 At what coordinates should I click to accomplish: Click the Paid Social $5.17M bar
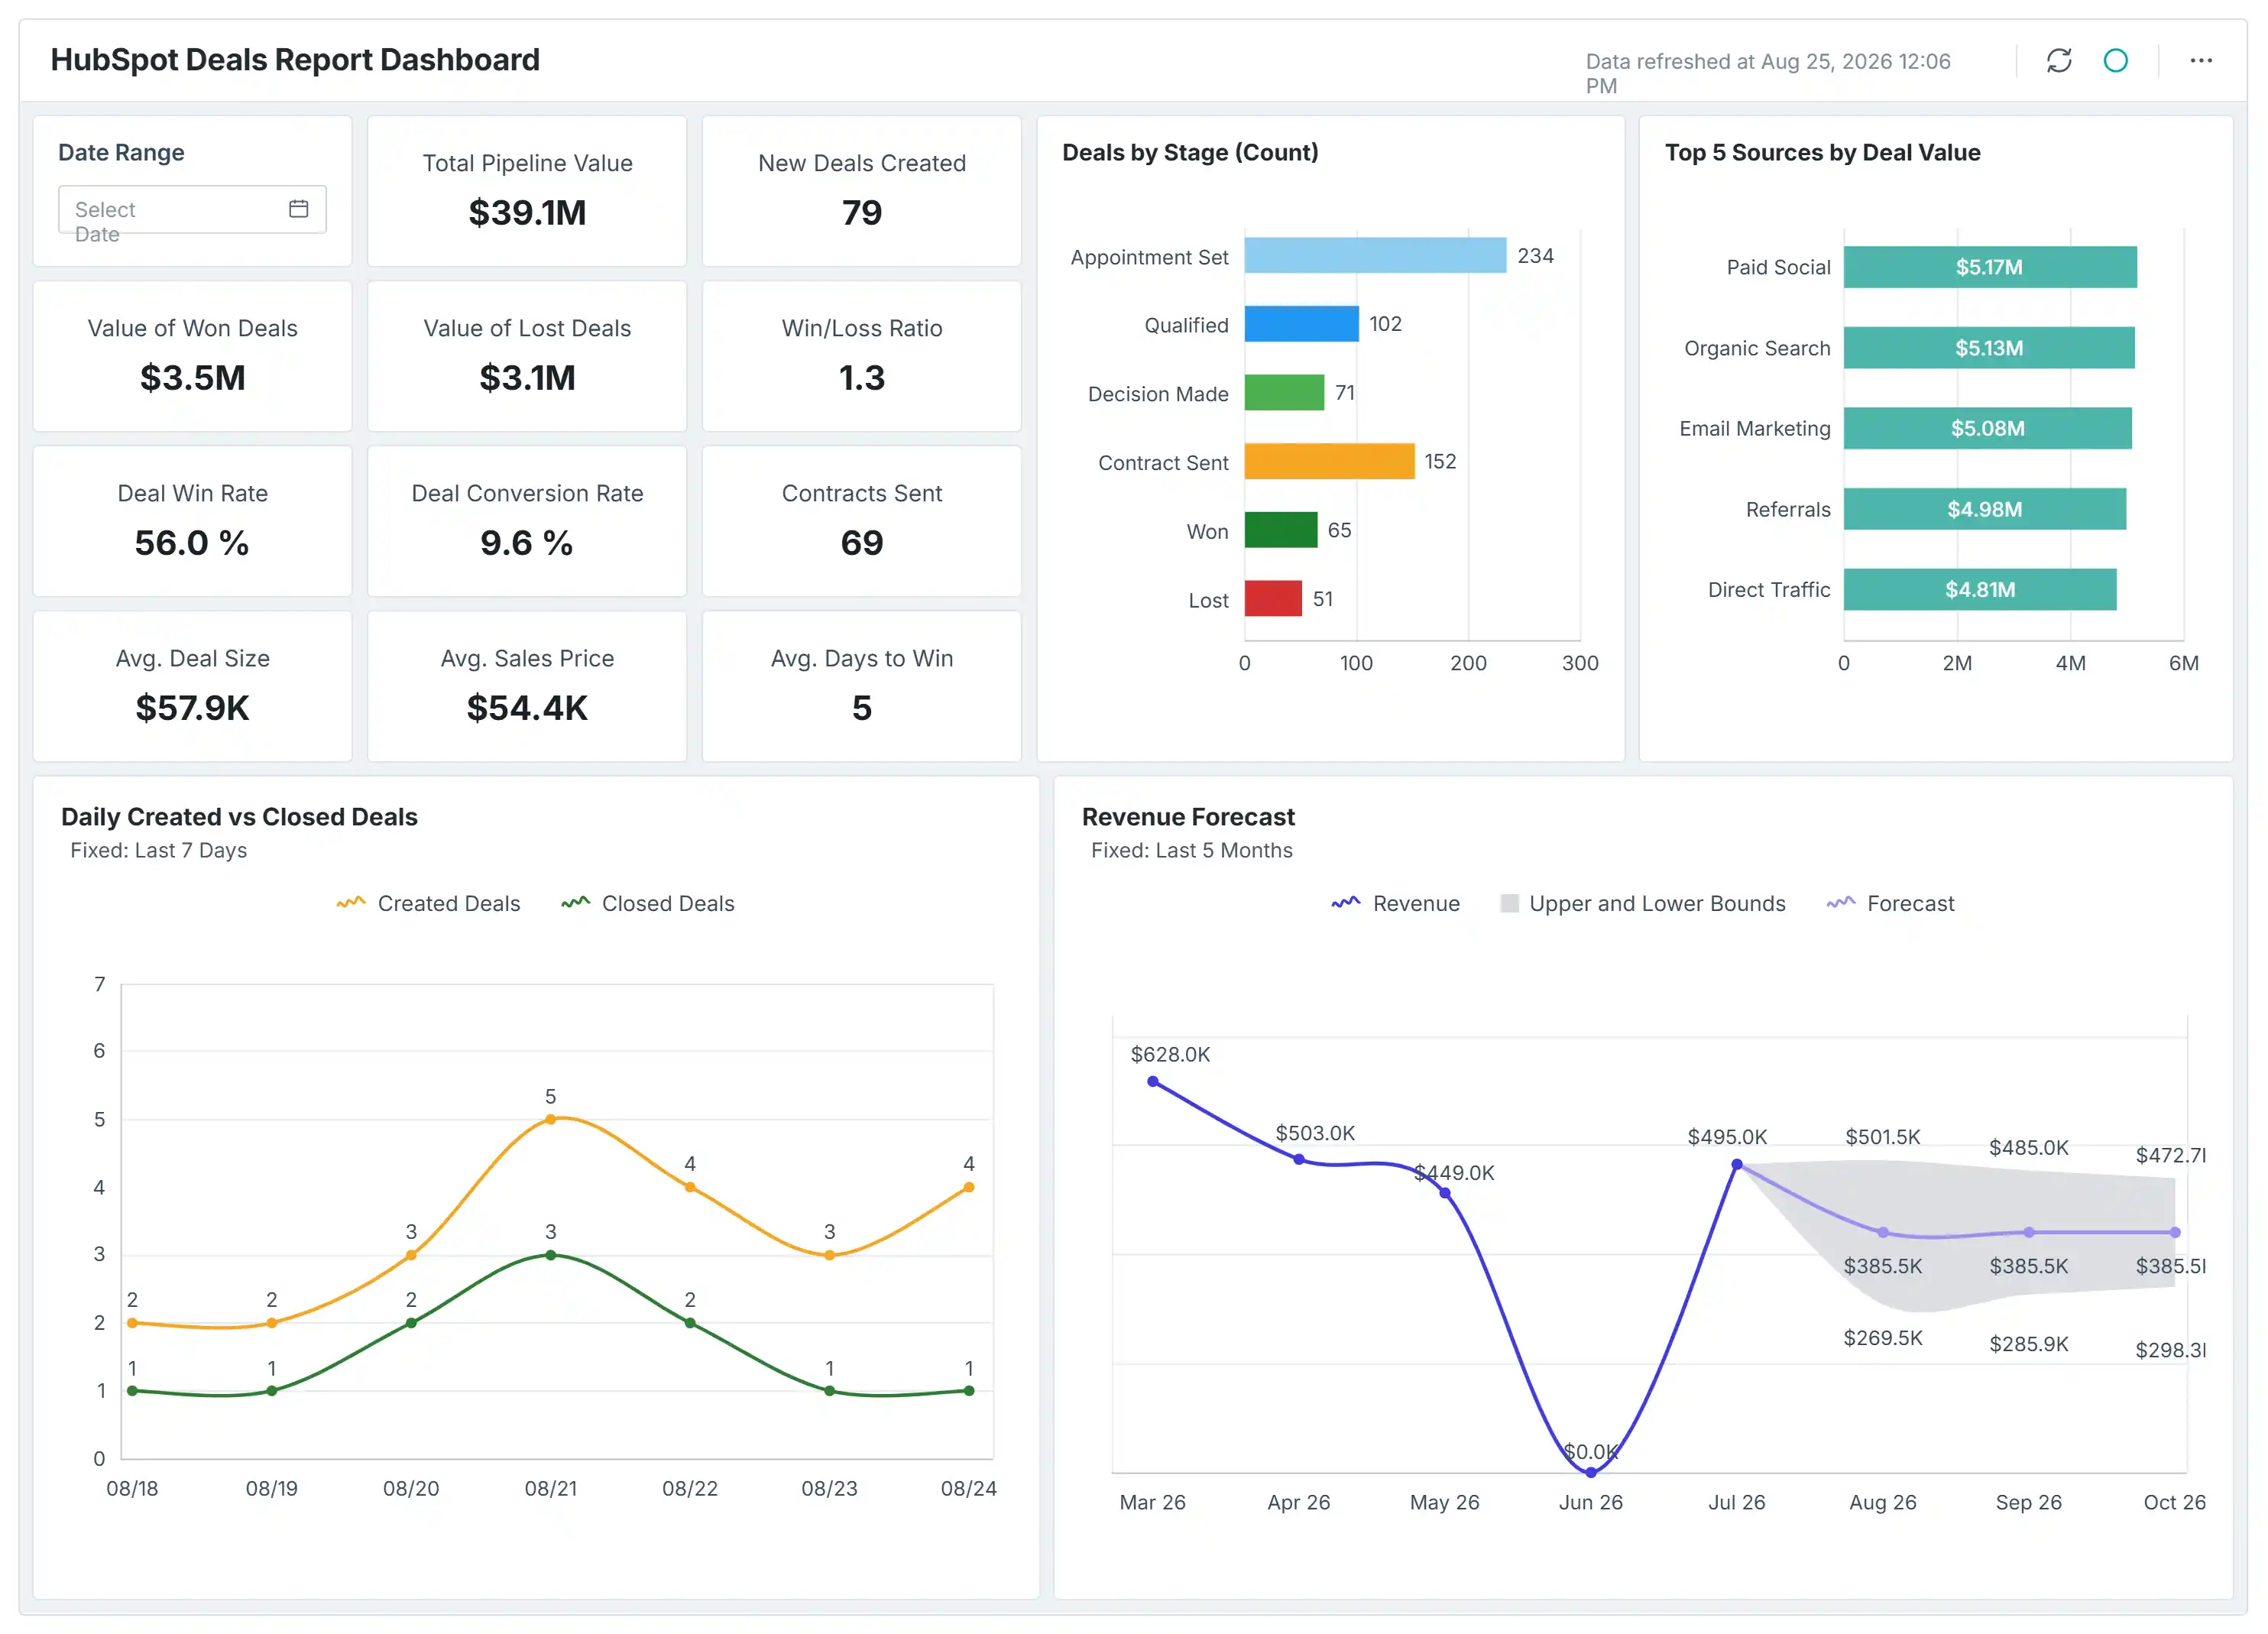tap(1990, 268)
